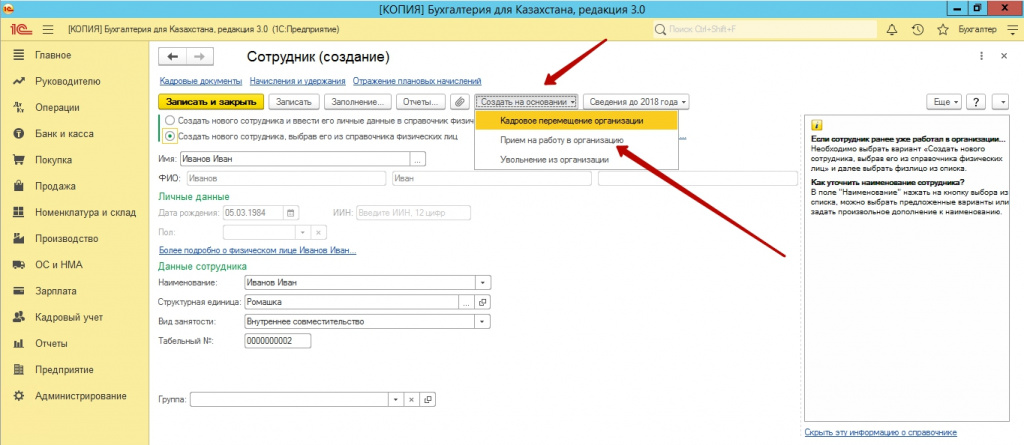The height and width of the screenshot is (445, 1024).
Task: Open Главное section in sidebar
Action: (x=53, y=55)
